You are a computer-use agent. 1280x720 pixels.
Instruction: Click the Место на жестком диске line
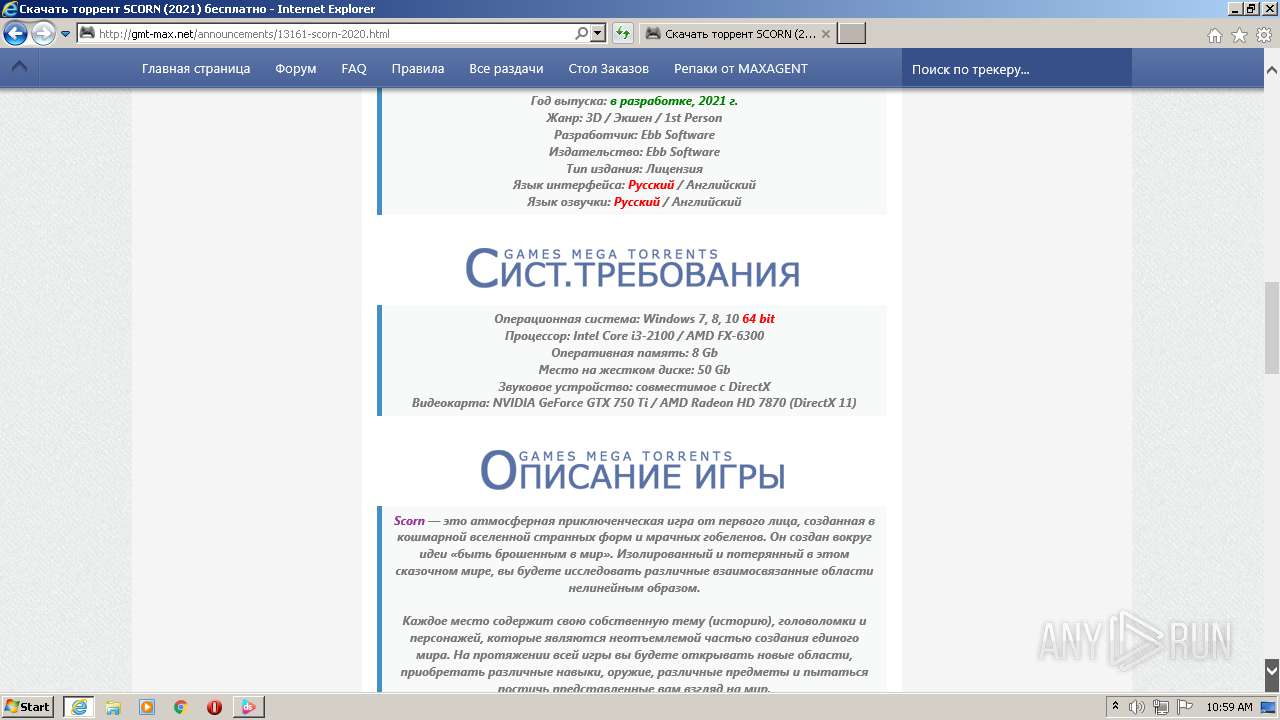634,370
